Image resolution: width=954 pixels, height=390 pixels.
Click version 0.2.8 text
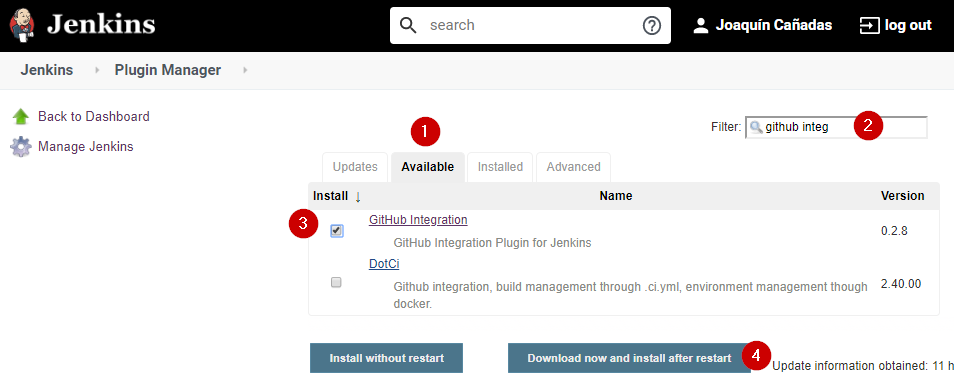click(x=894, y=231)
